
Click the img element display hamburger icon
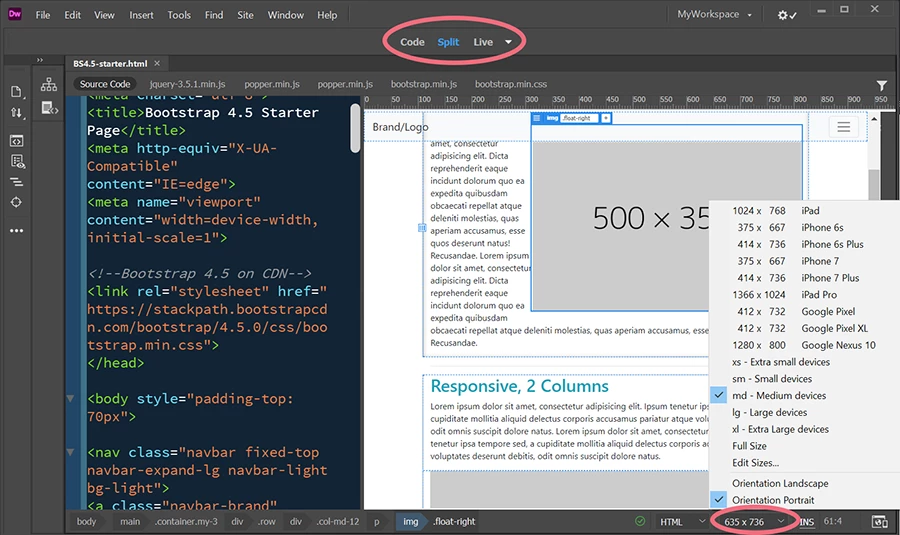coord(537,118)
